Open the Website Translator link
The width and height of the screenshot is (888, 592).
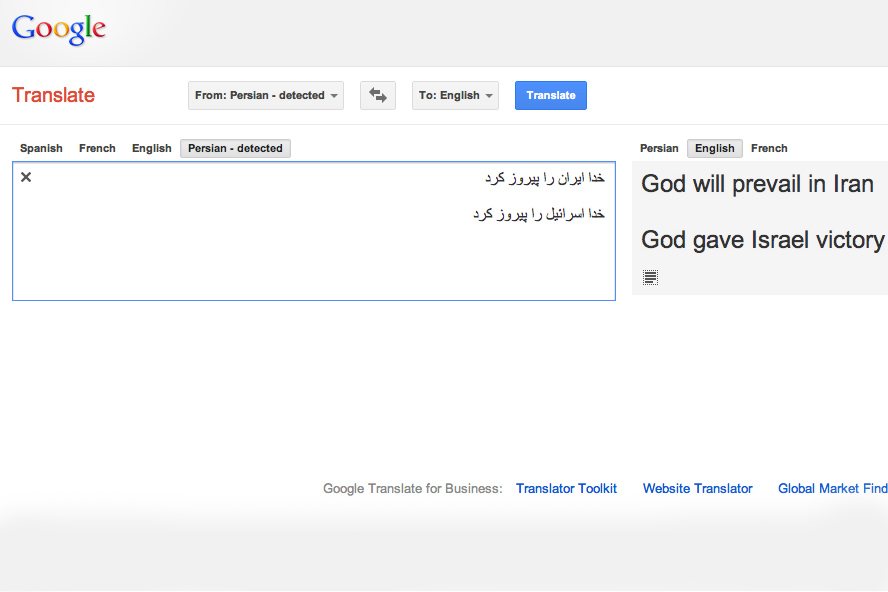click(x=697, y=489)
